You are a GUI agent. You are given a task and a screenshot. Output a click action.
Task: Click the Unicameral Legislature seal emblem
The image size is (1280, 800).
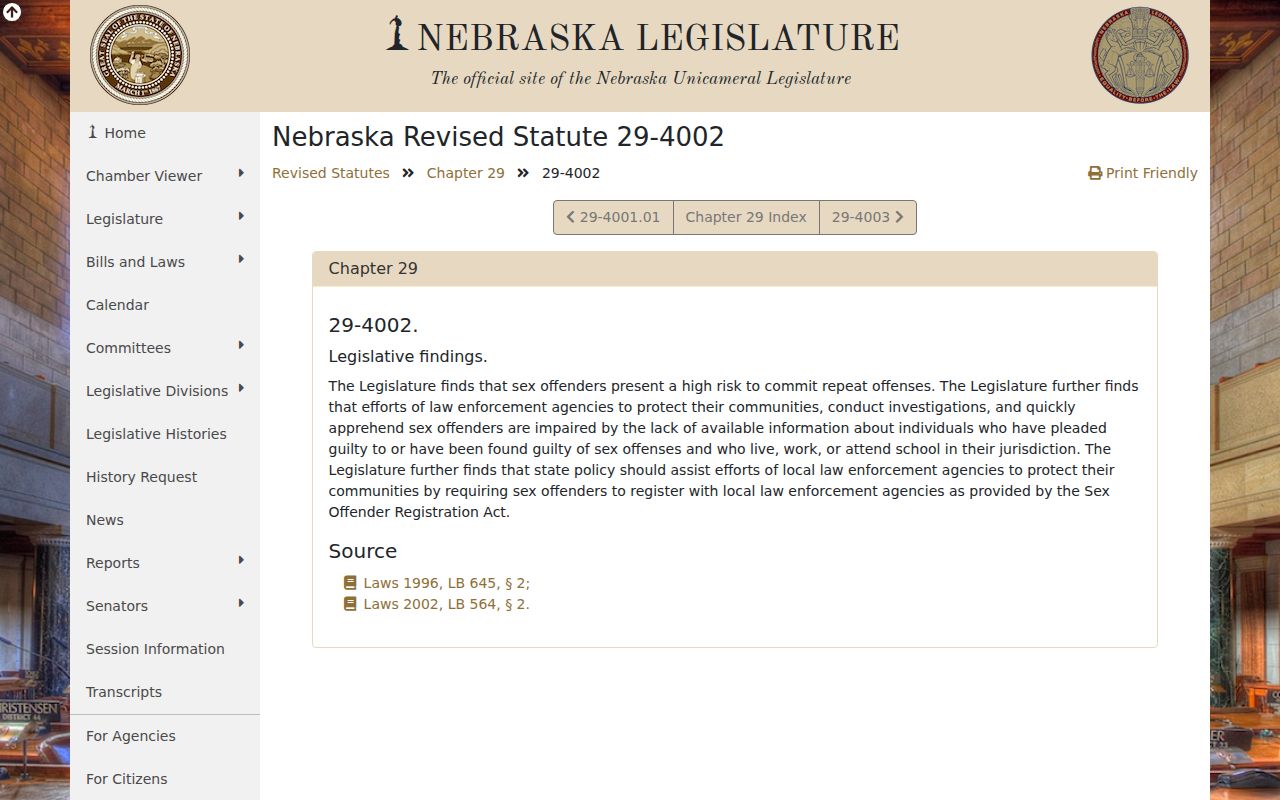pyautogui.click(x=1140, y=56)
